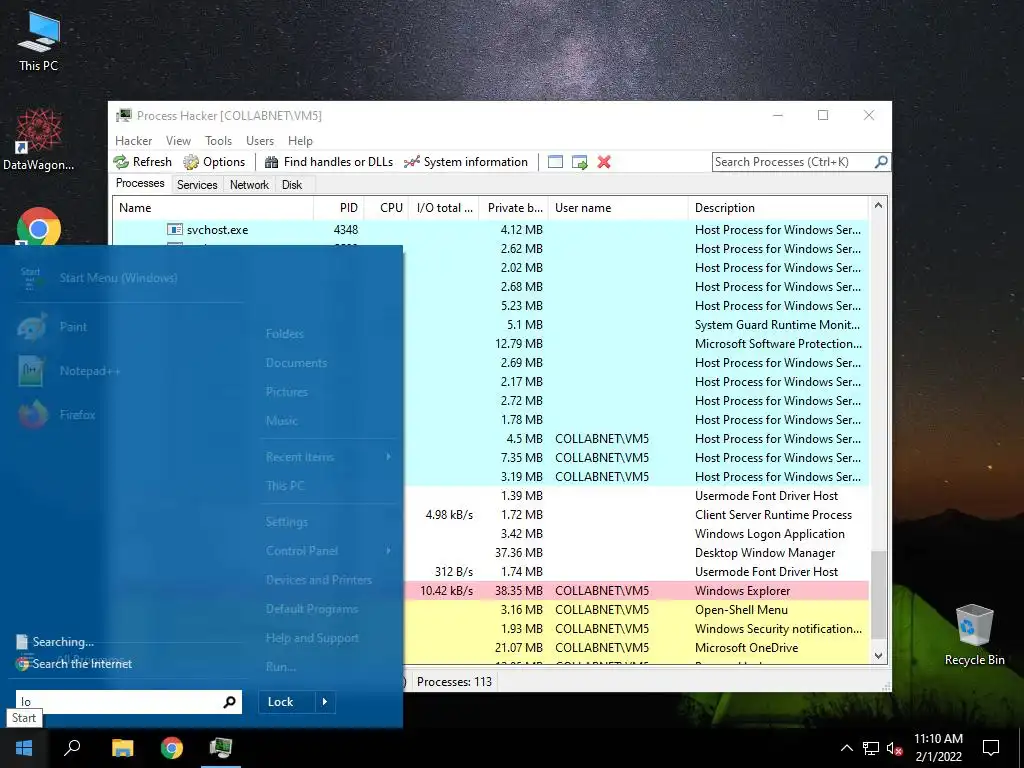Click Lock button in start menu
1024x768 pixels.
click(286, 702)
